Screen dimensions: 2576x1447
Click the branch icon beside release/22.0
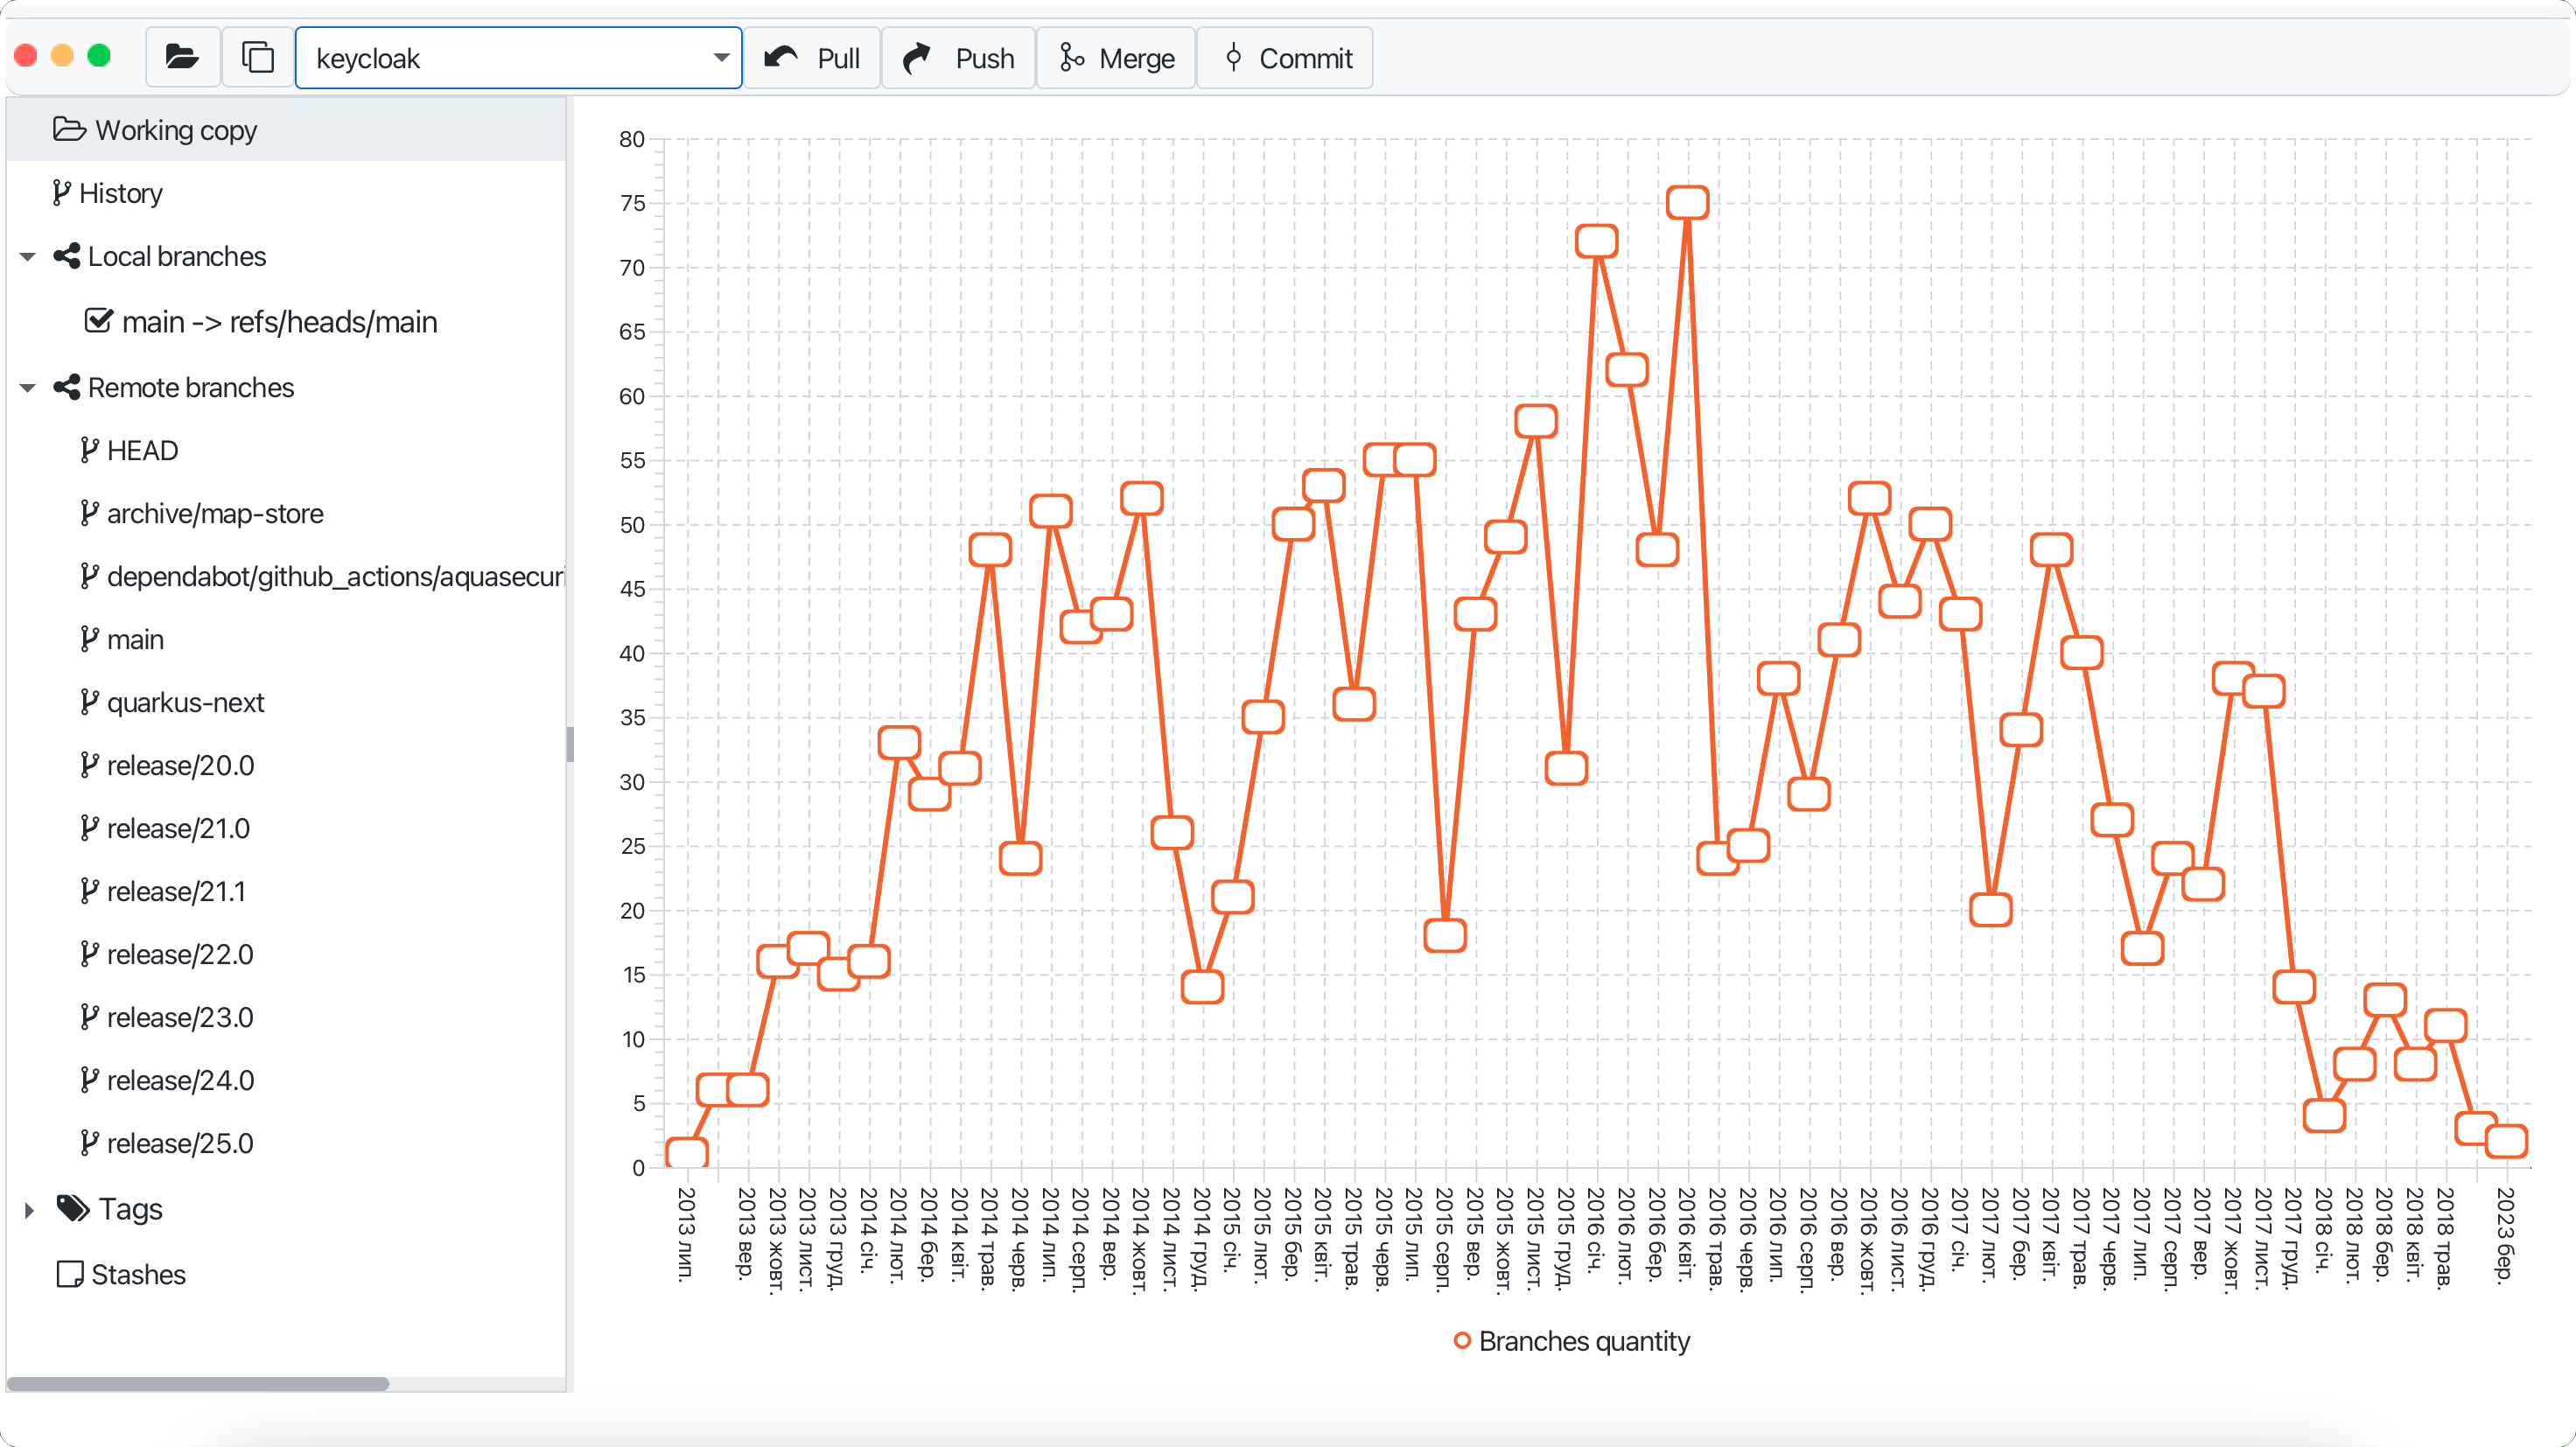89,955
